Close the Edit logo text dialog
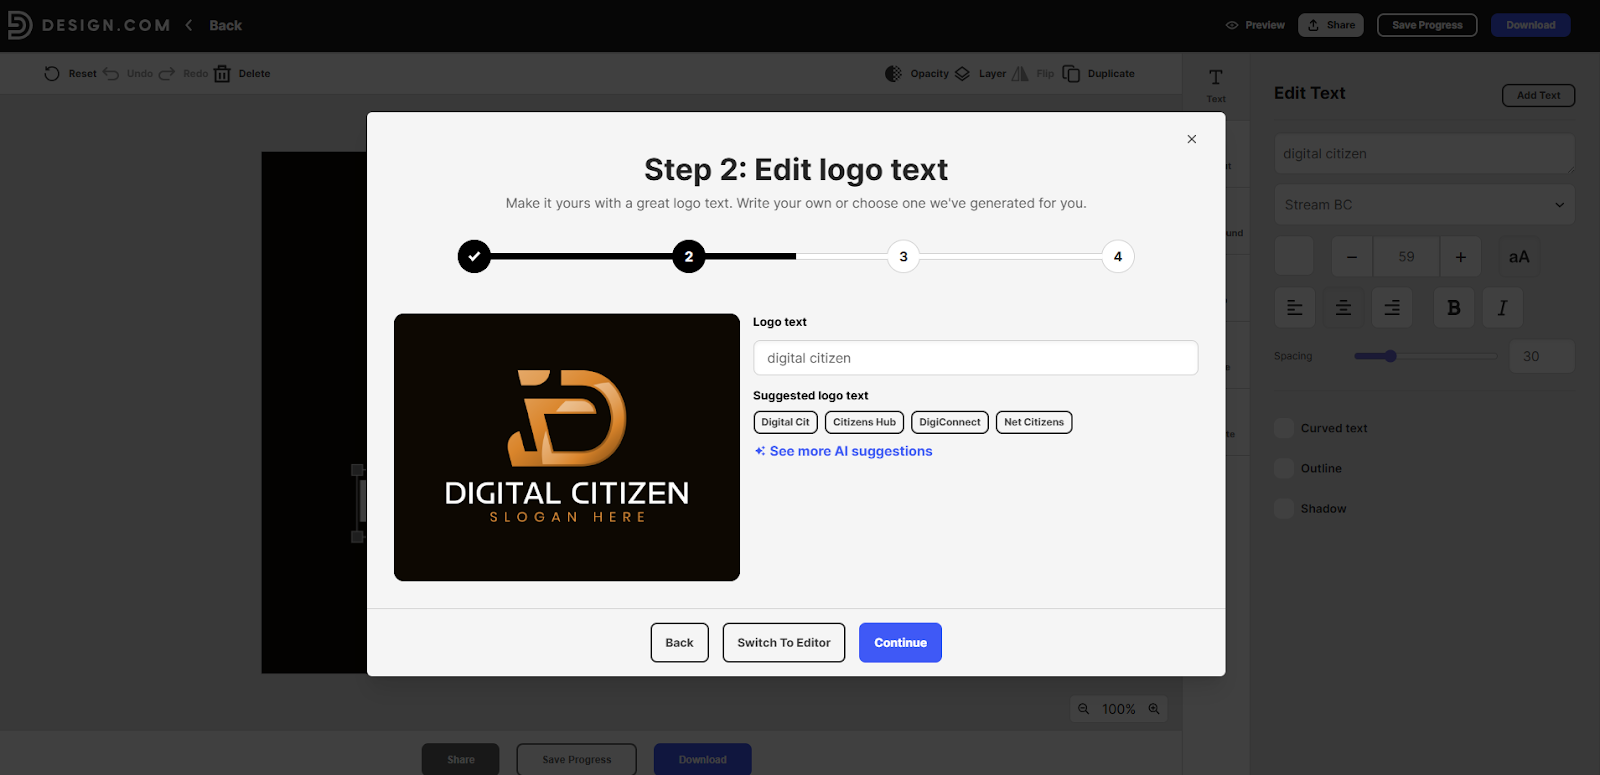The height and width of the screenshot is (775, 1600). pos(1192,139)
